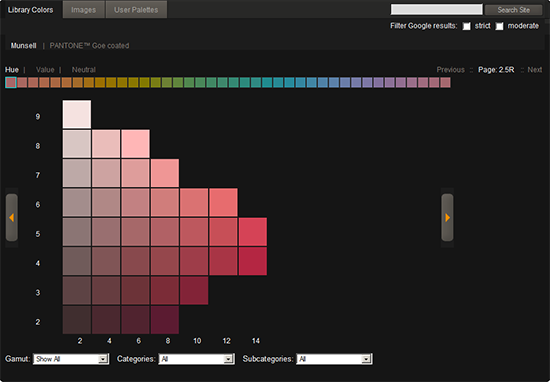This screenshot has width=550, height=382.
Task: Pick the value 5 chroma 8 swatch
Action: tap(165, 232)
